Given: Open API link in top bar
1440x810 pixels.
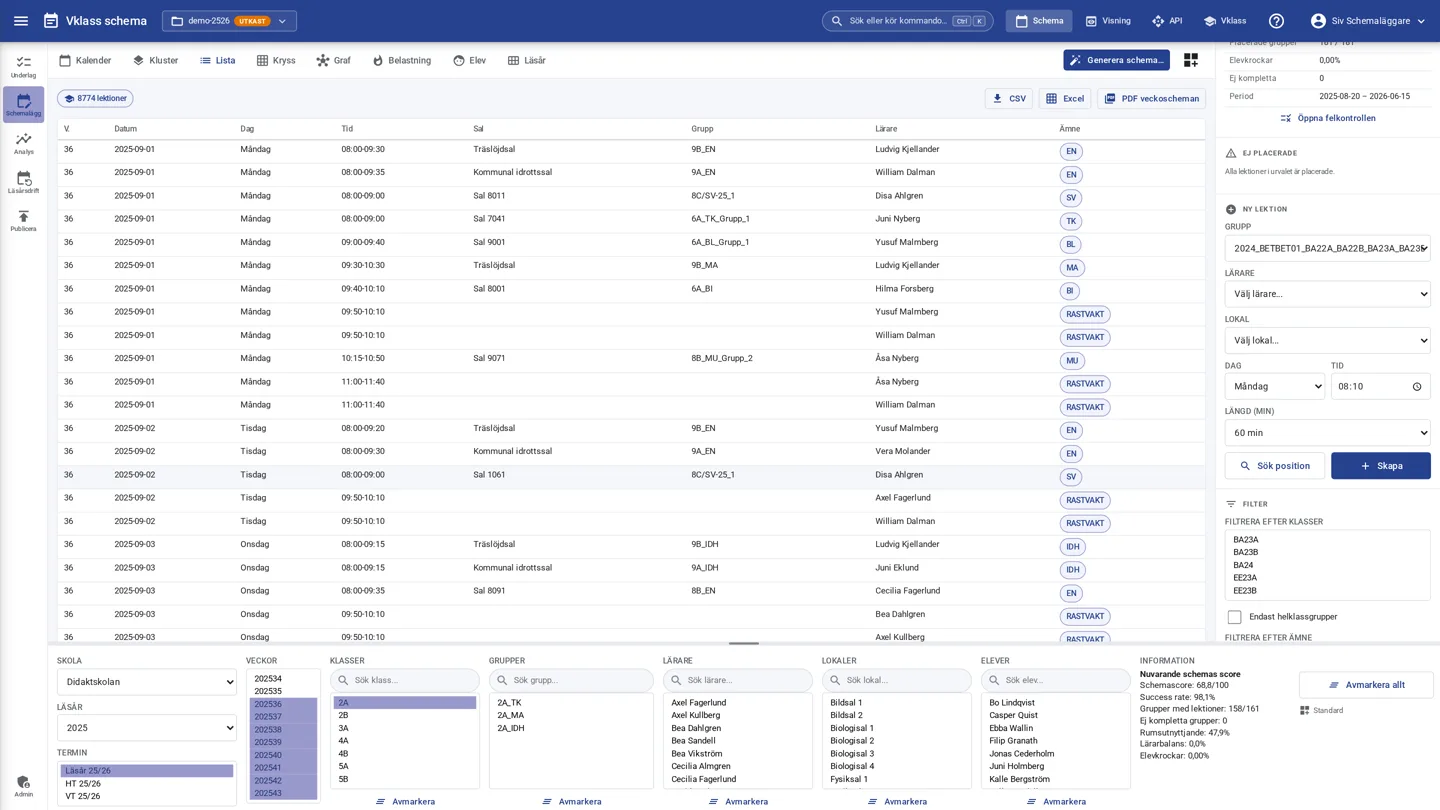Looking at the screenshot, I should click(x=1167, y=21).
